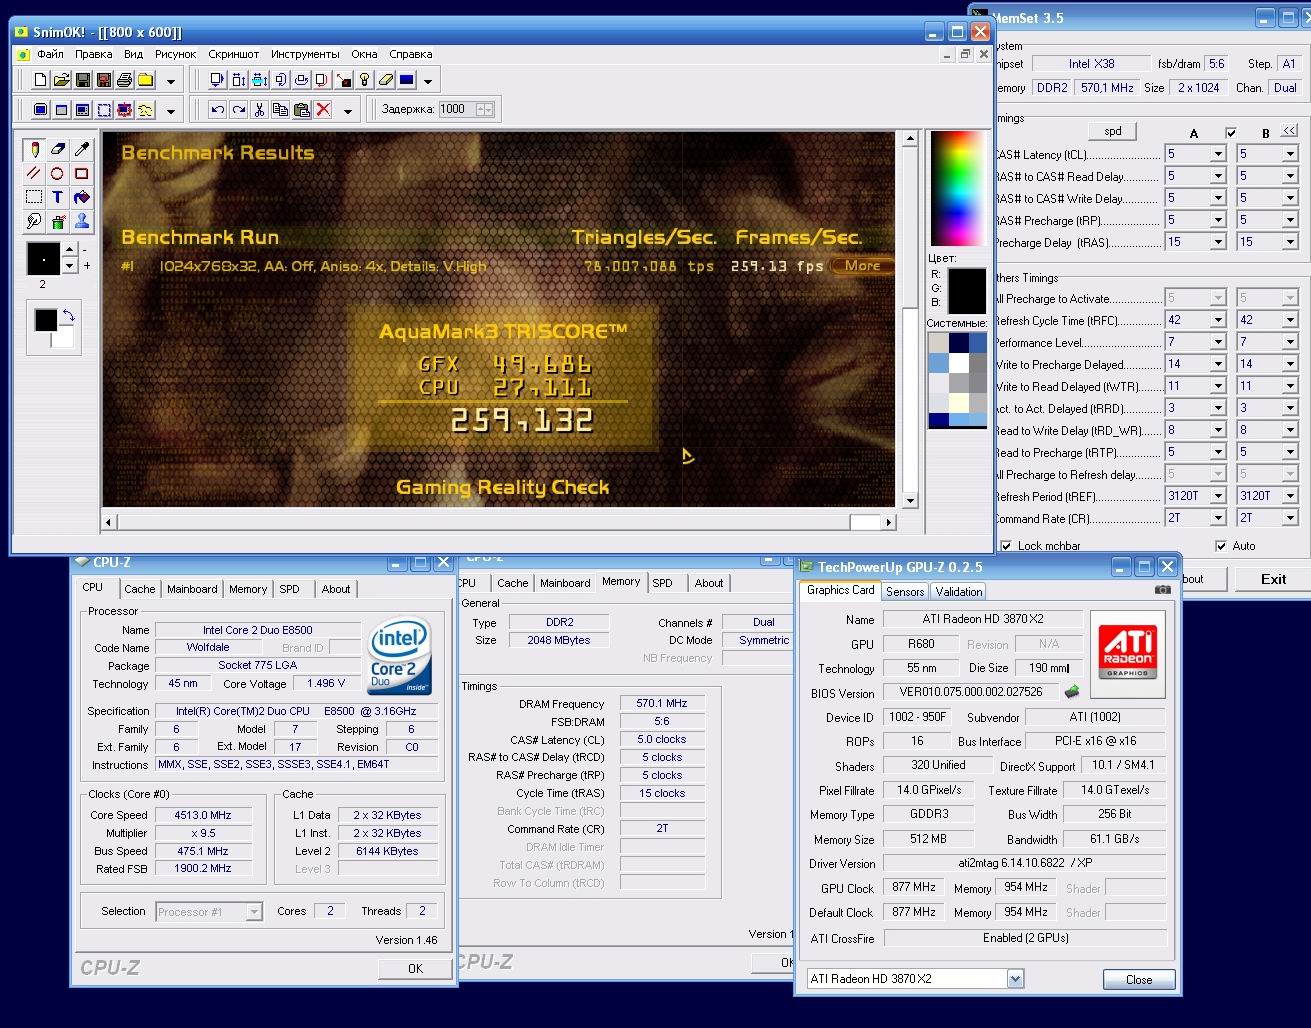Click the spd button in MemSet

(x=1113, y=131)
